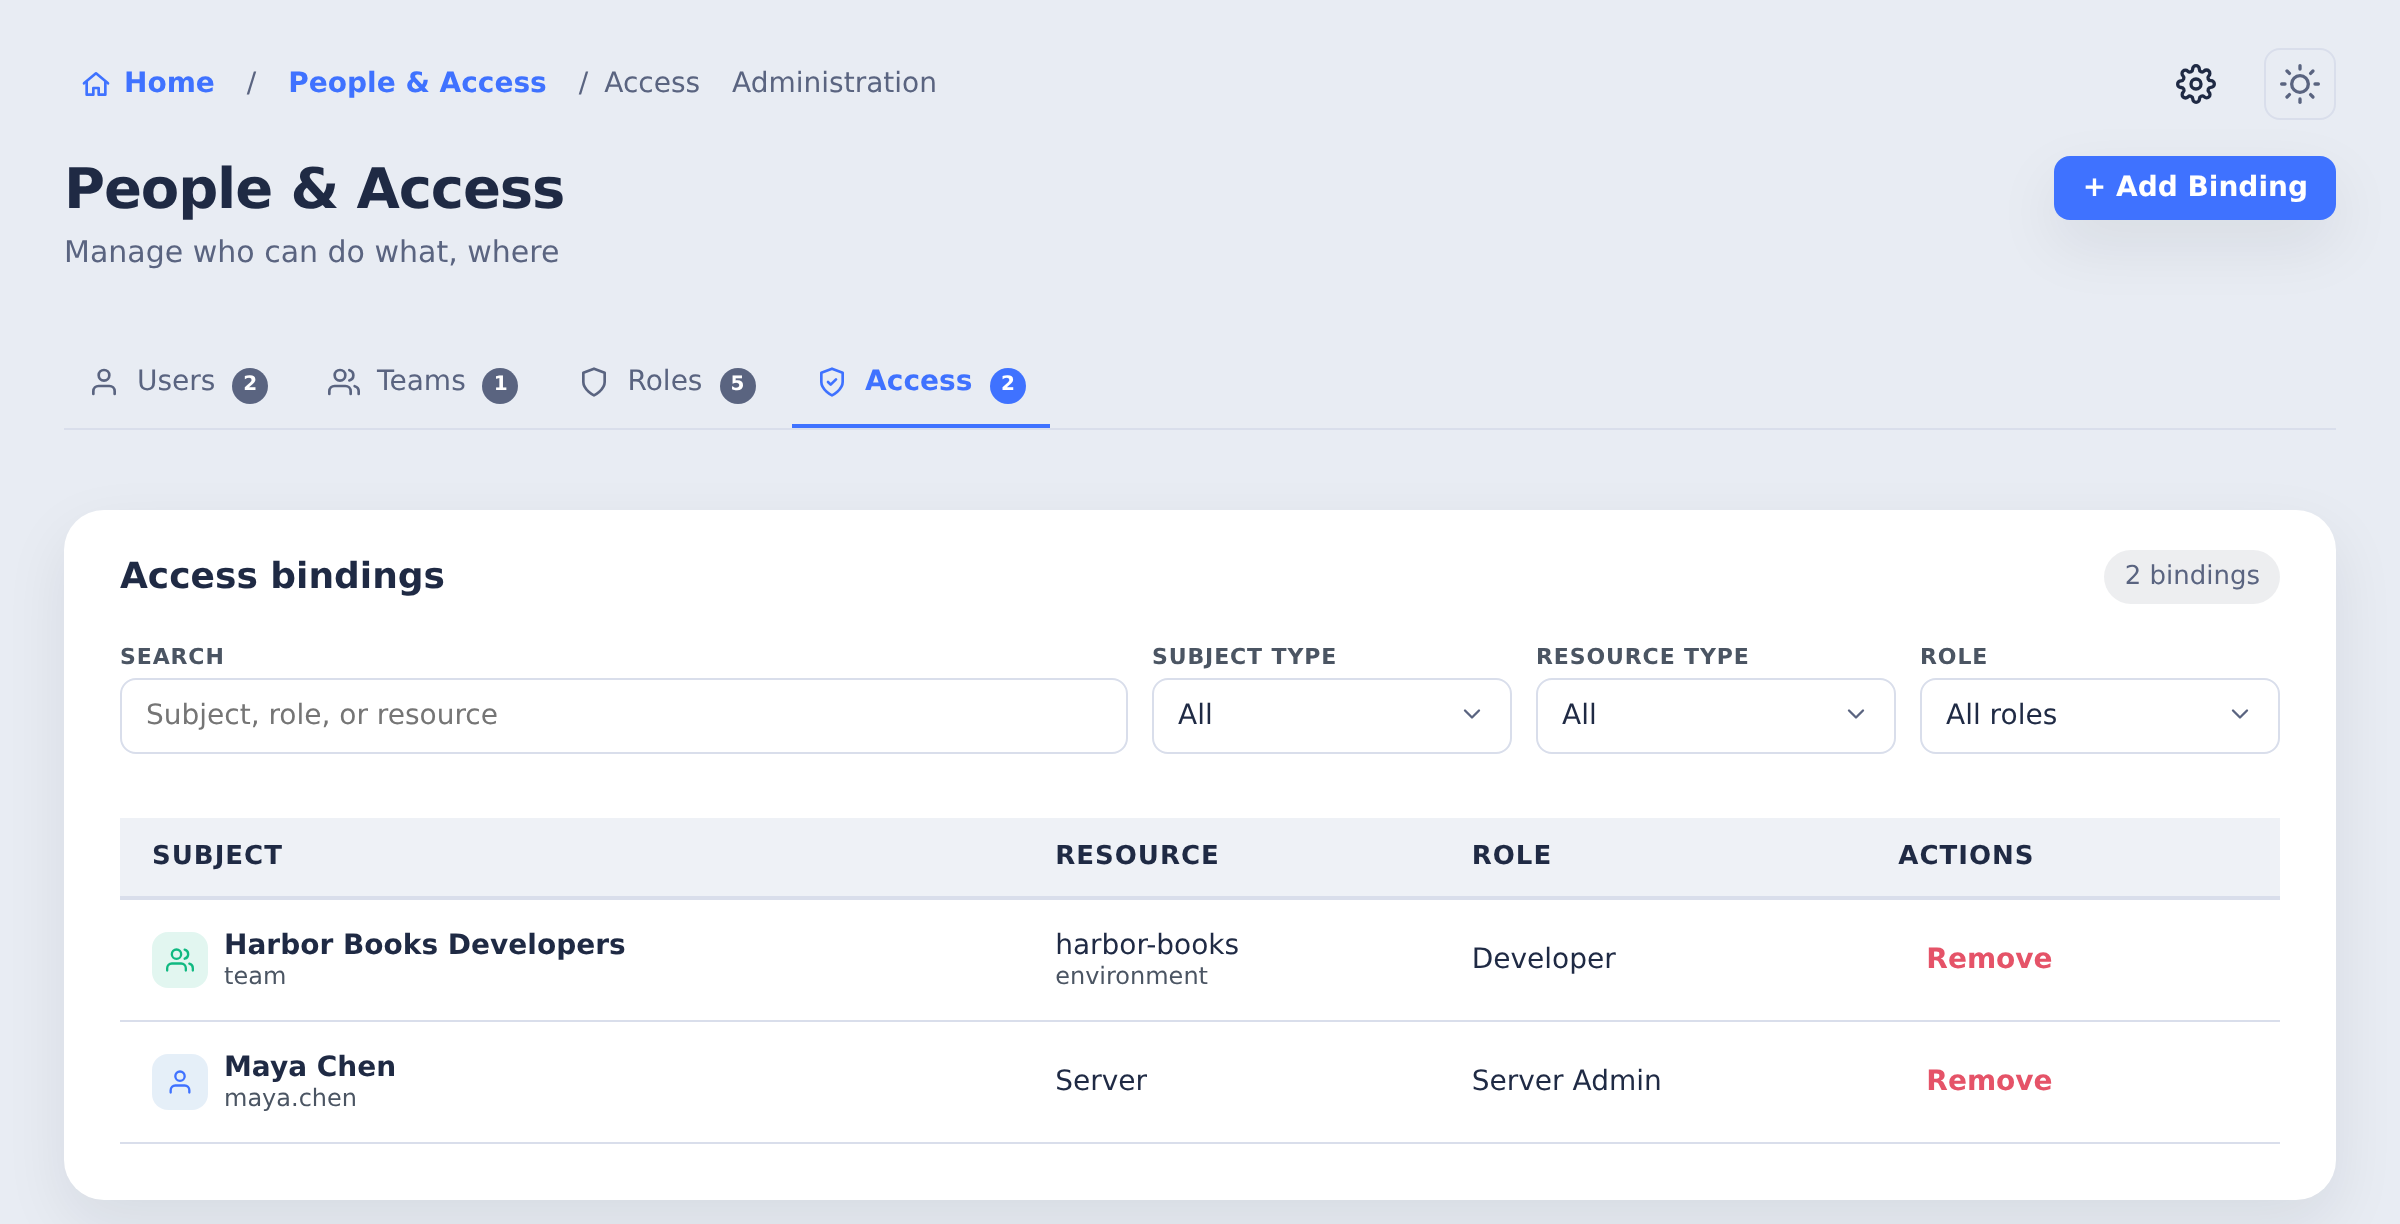Screen dimensions: 2400x1224
Task: Click the maya.chen username text
Action: (x=290, y=1098)
